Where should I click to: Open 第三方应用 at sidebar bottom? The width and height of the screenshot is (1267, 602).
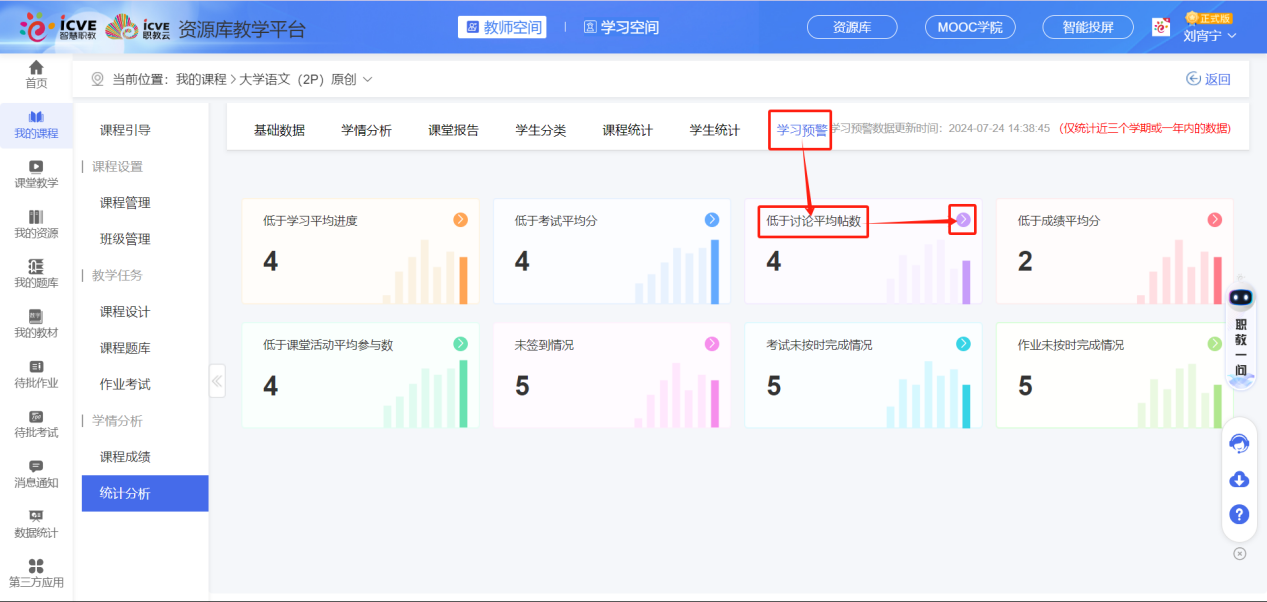point(36,572)
